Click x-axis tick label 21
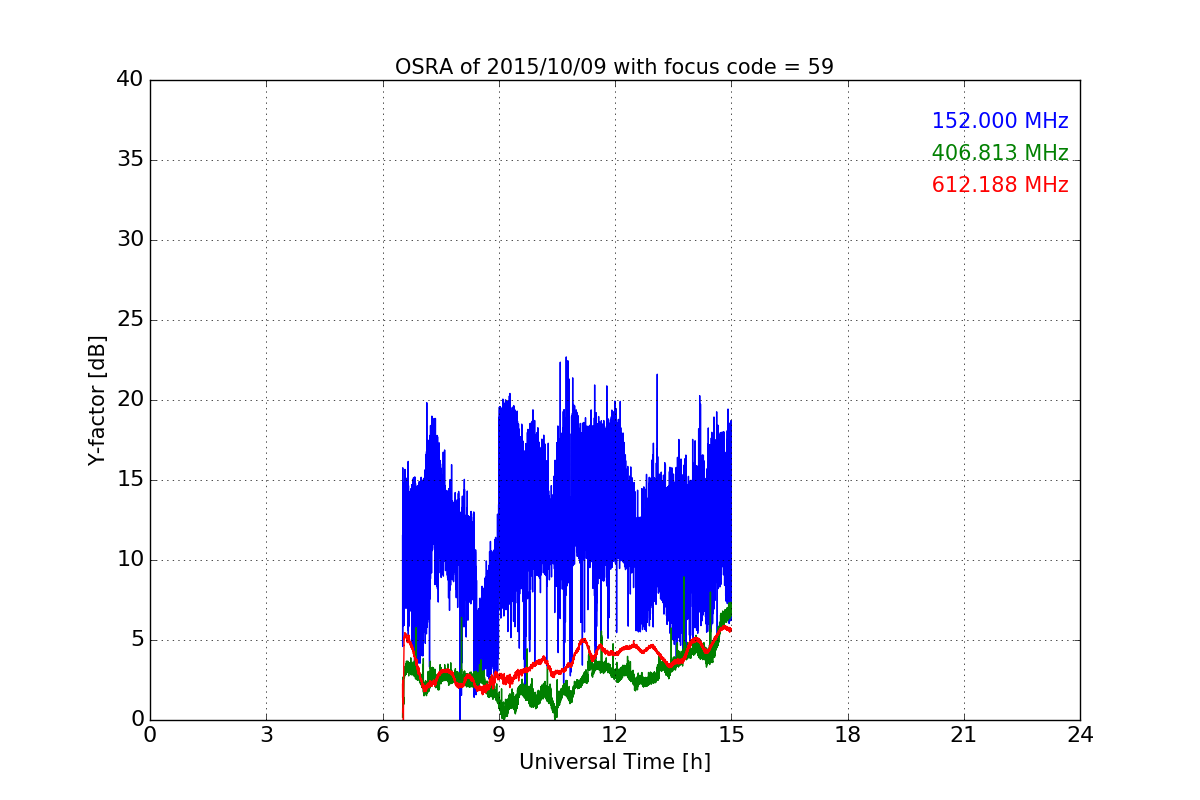The height and width of the screenshot is (800, 1200). pyautogui.click(x=964, y=735)
